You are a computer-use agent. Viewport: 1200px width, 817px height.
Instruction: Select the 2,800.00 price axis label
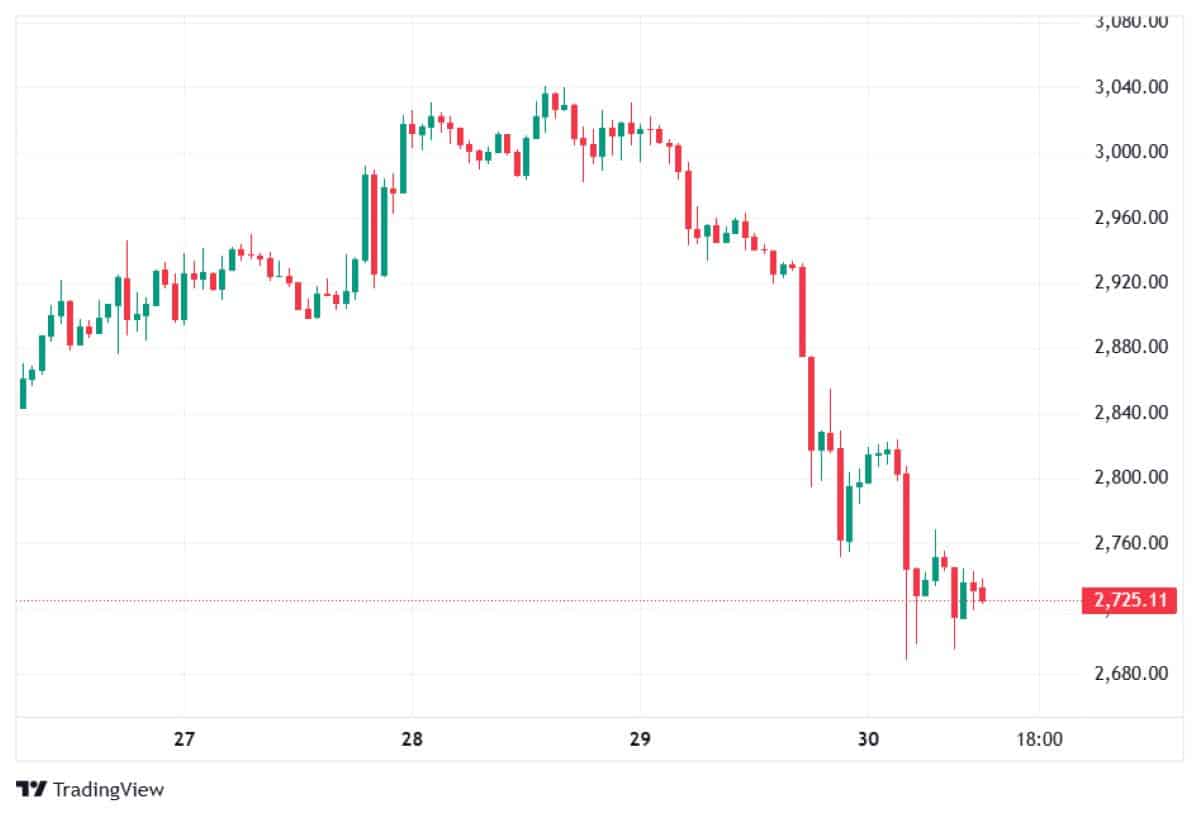point(1131,477)
